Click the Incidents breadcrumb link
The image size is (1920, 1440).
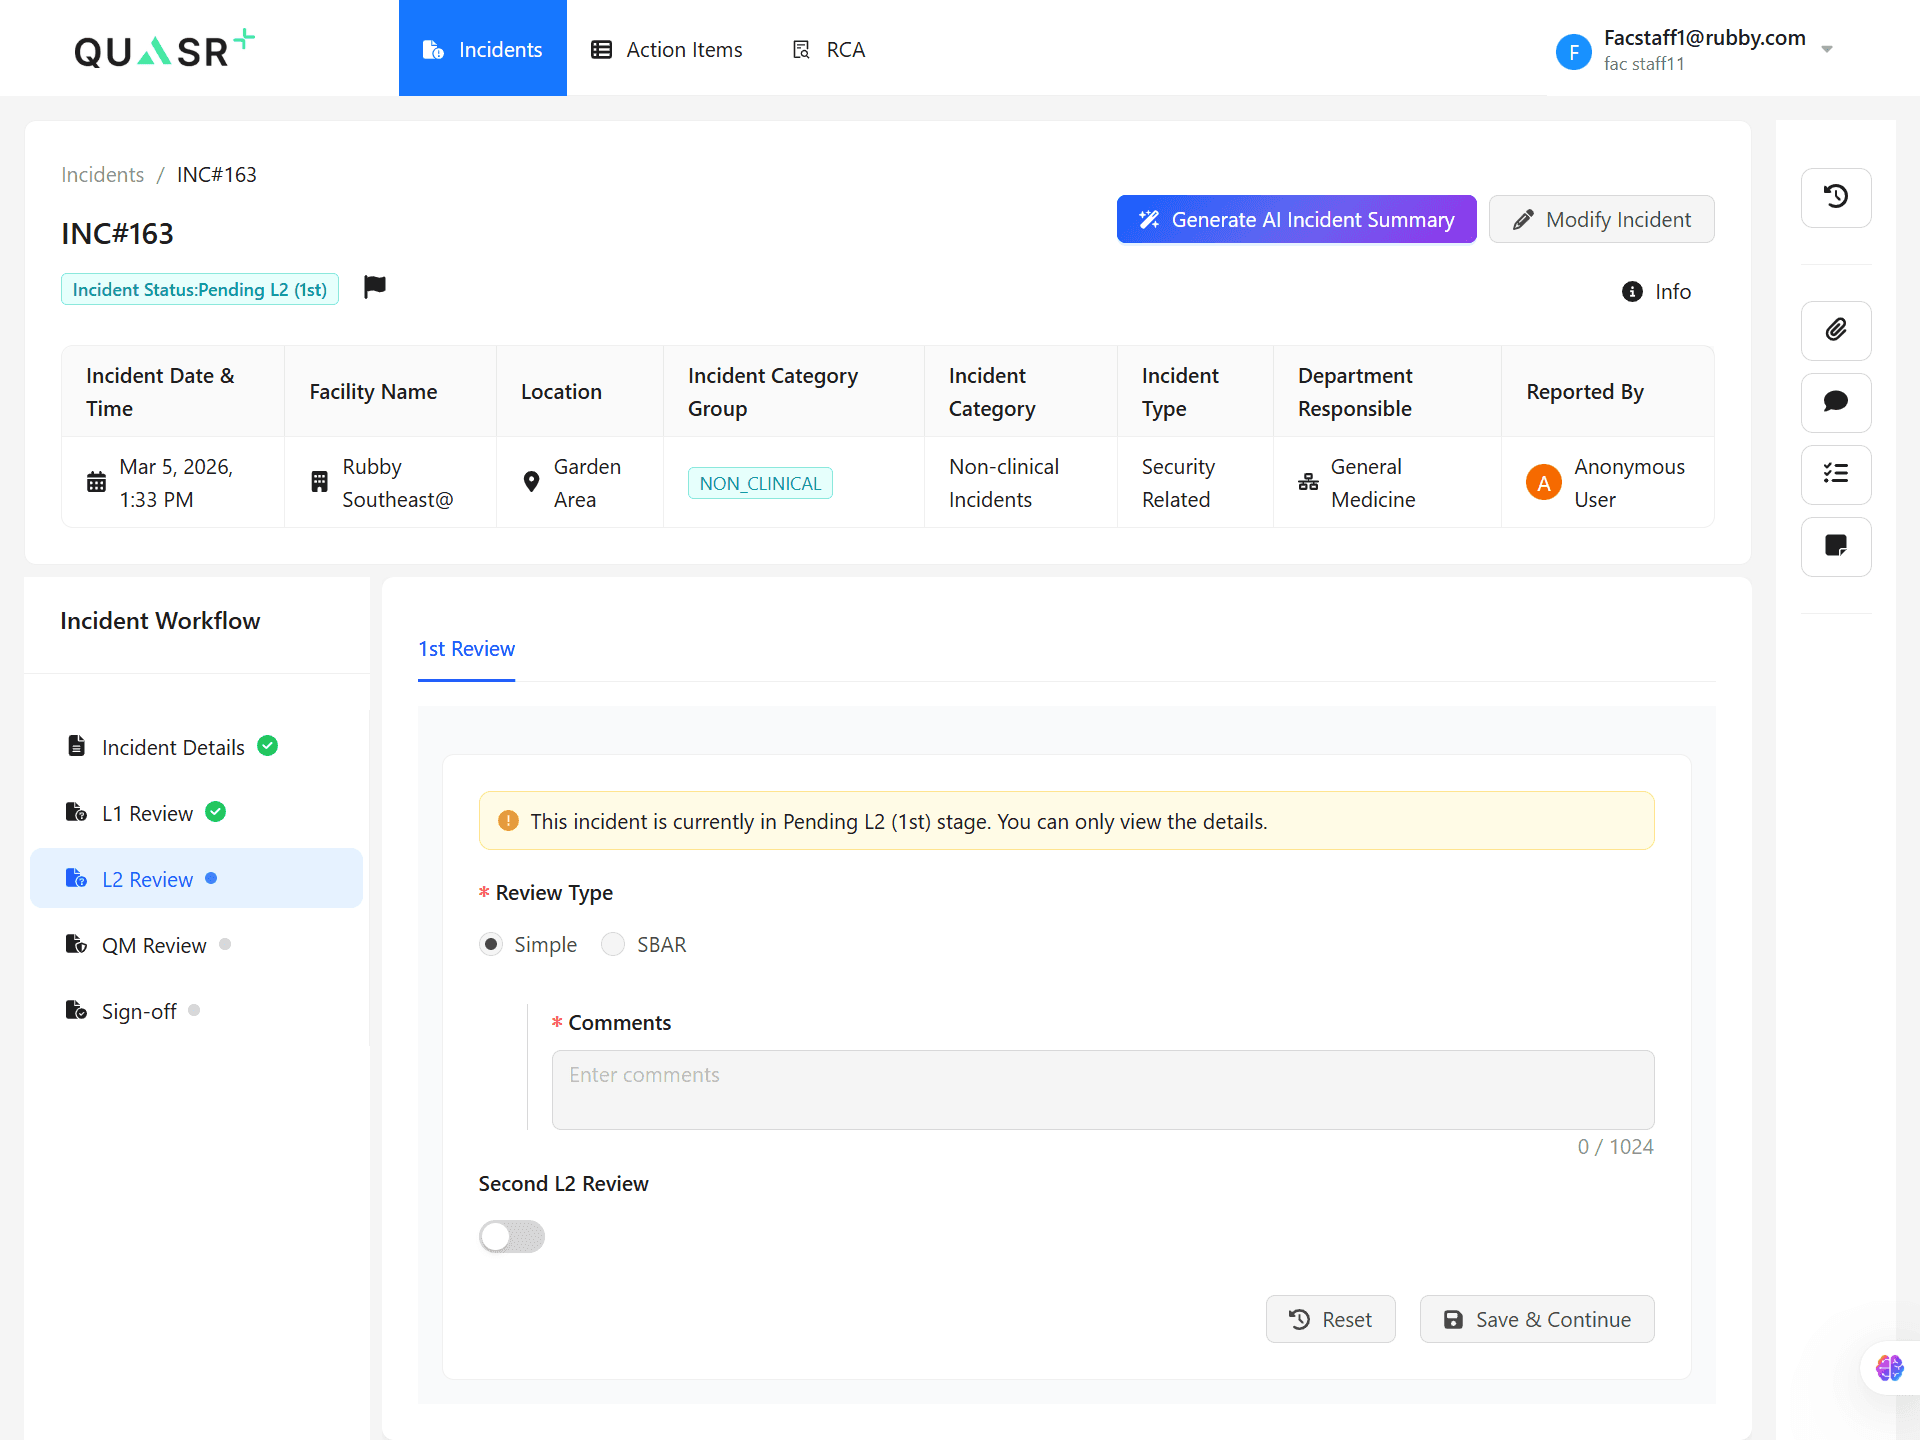(102, 174)
